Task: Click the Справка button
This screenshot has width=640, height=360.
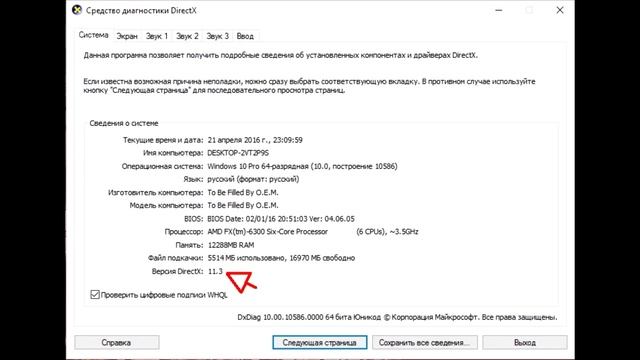Action: (117, 342)
